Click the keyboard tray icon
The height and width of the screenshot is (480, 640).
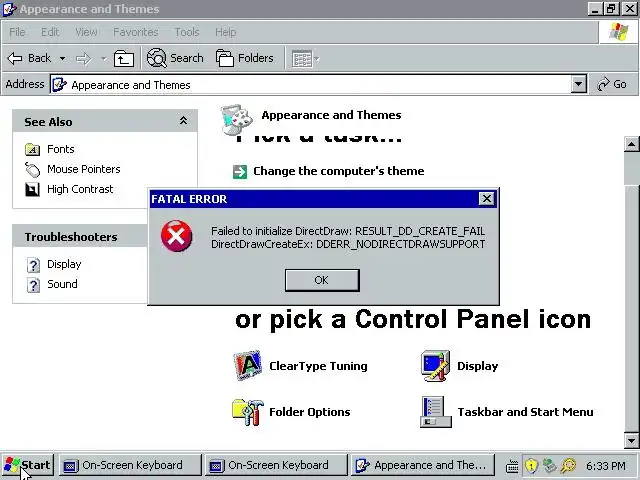point(512,466)
